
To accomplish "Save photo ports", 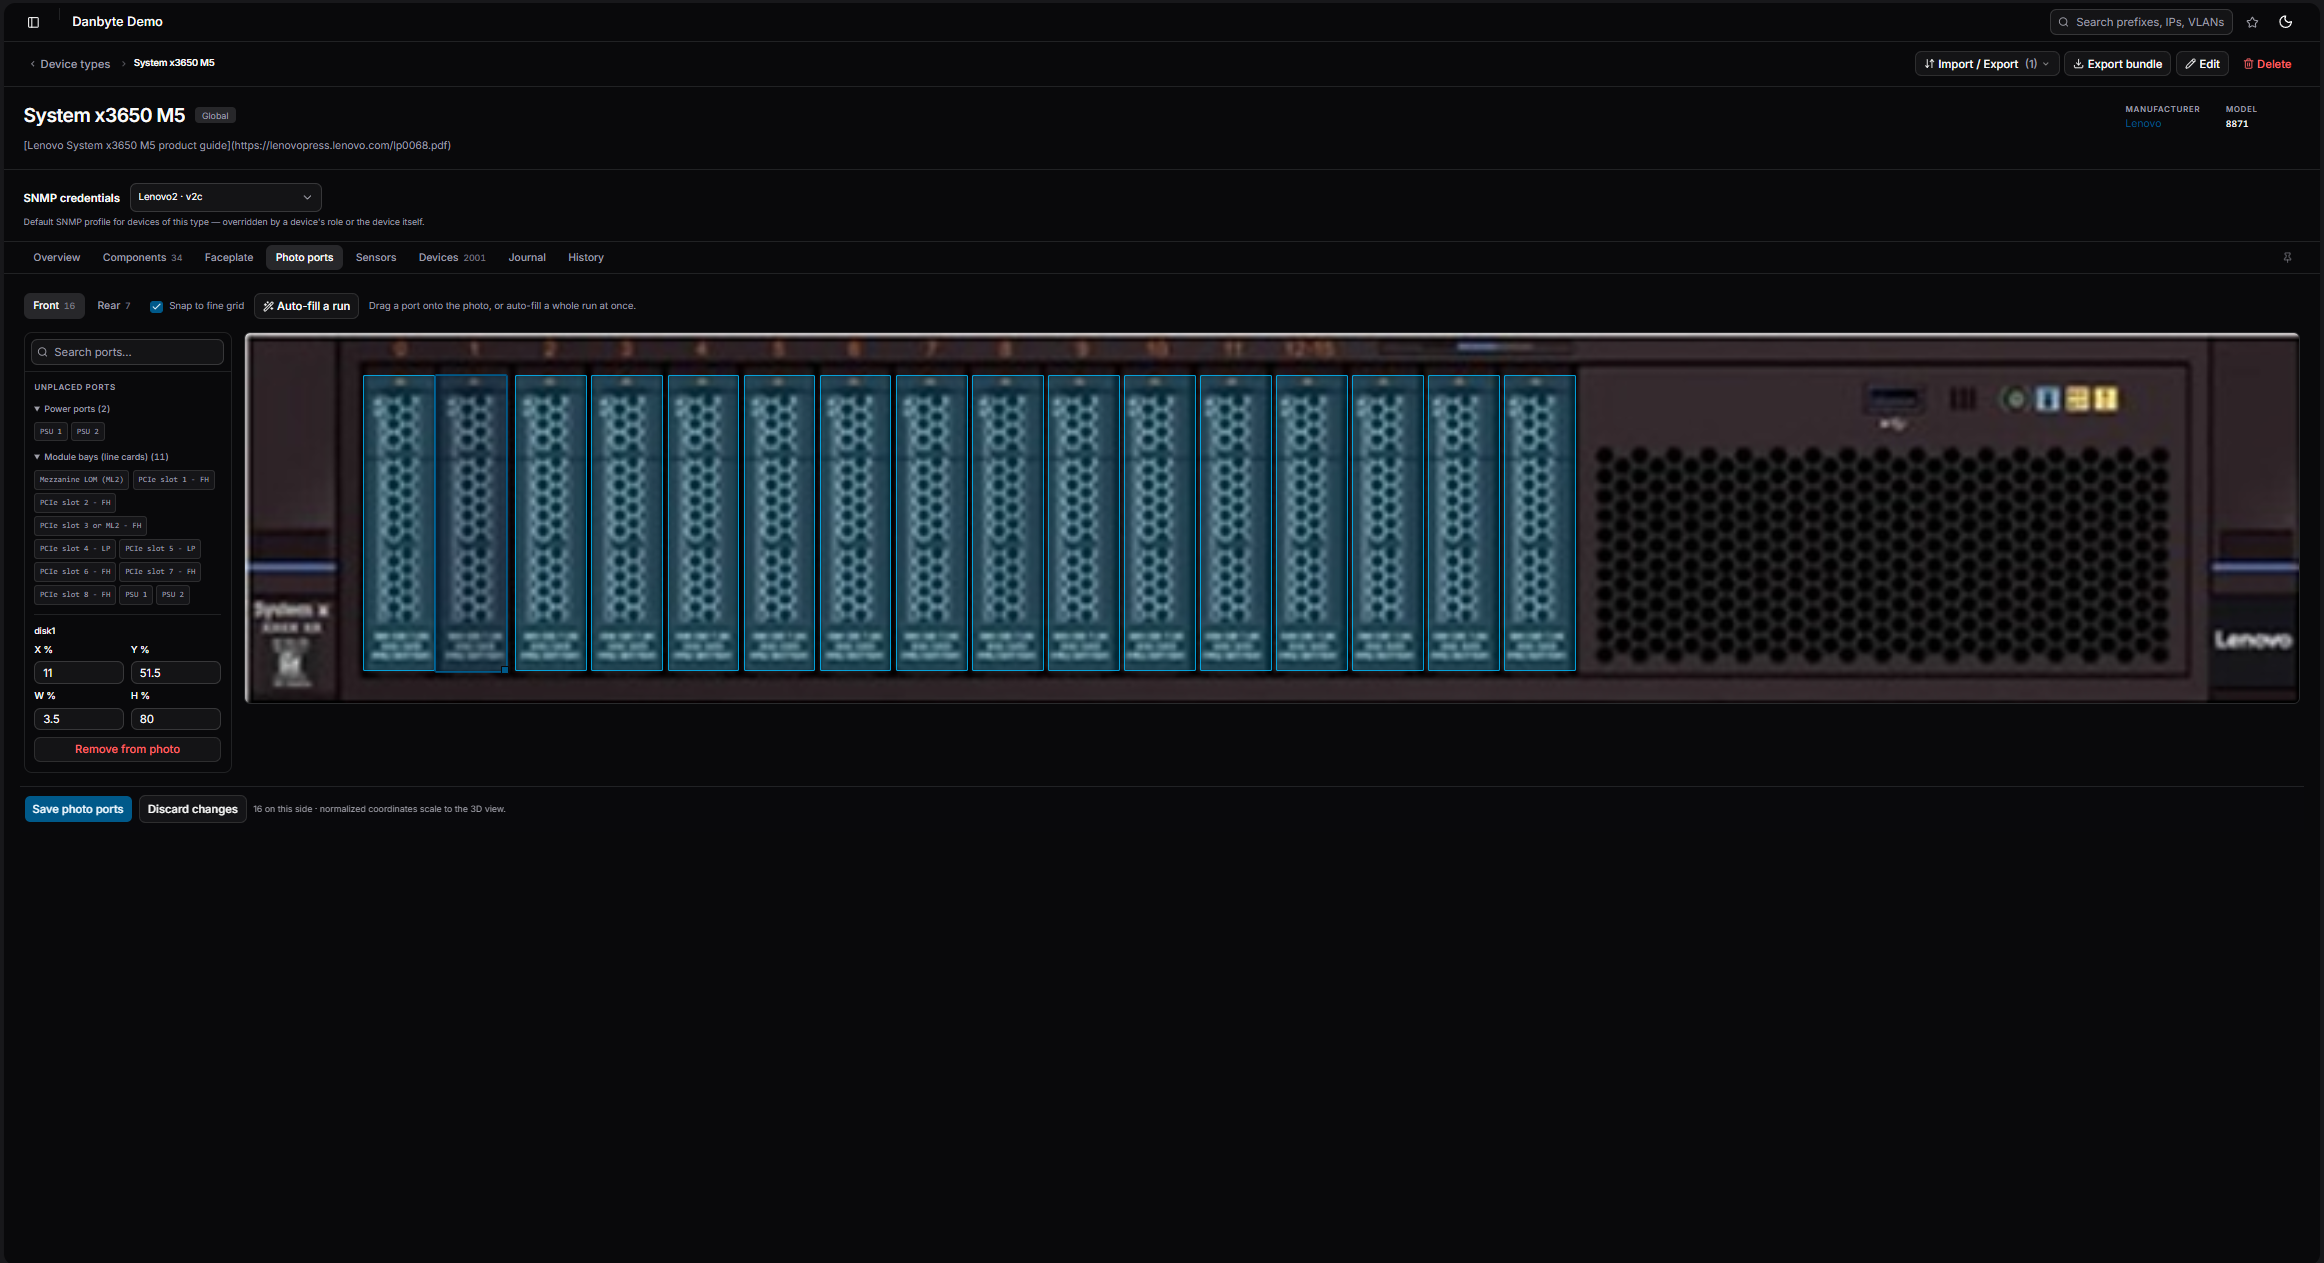I will (78, 809).
